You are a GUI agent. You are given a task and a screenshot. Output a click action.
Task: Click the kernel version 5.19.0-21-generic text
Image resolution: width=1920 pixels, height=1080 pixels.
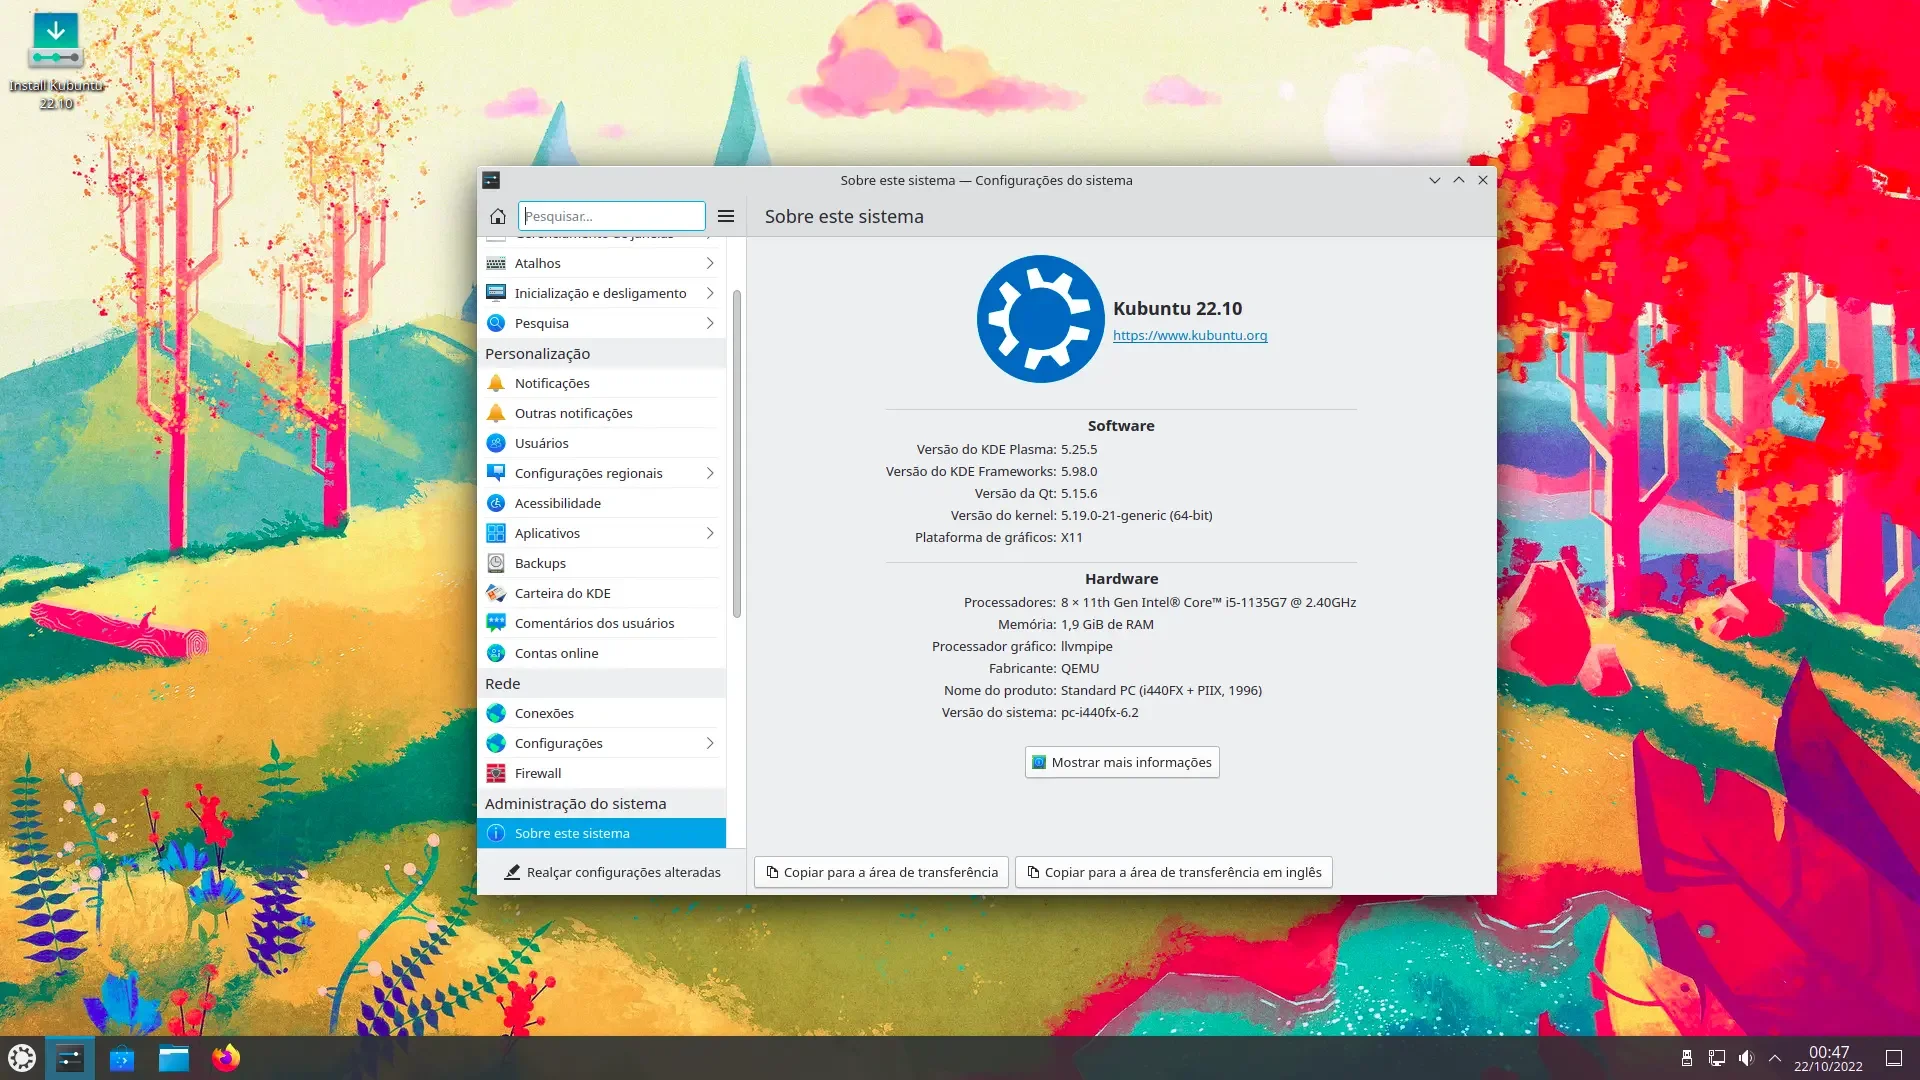pos(1137,515)
